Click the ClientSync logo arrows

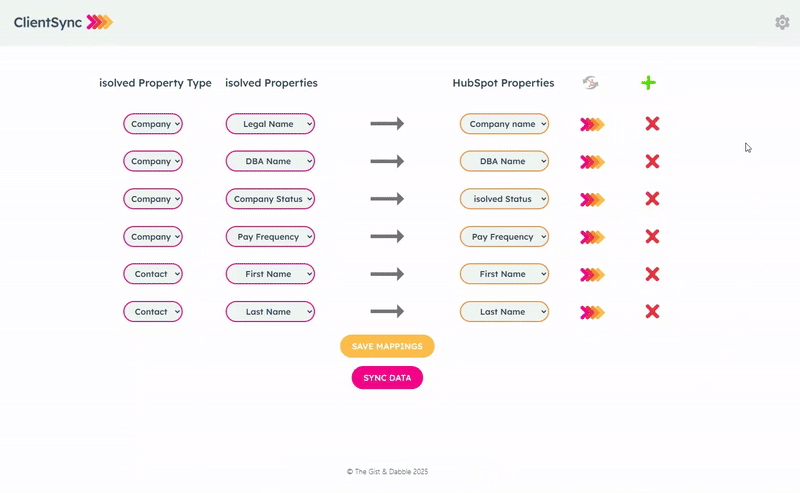coord(99,22)
